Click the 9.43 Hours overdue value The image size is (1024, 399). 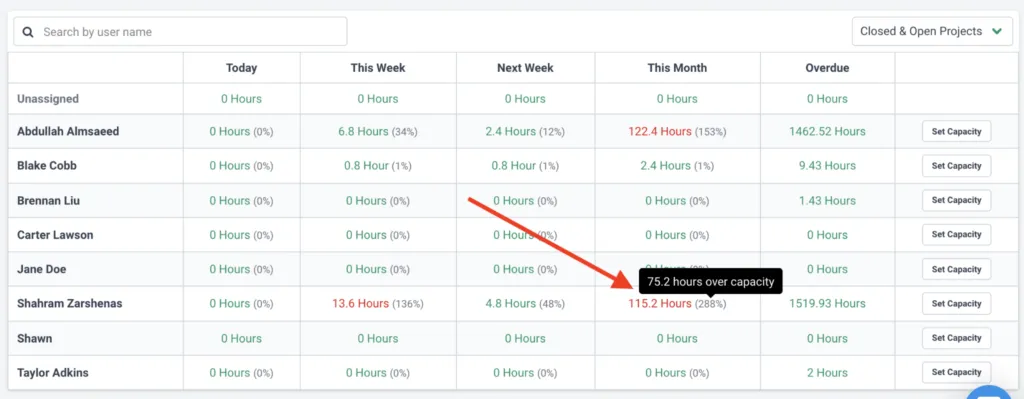point(827,166)
